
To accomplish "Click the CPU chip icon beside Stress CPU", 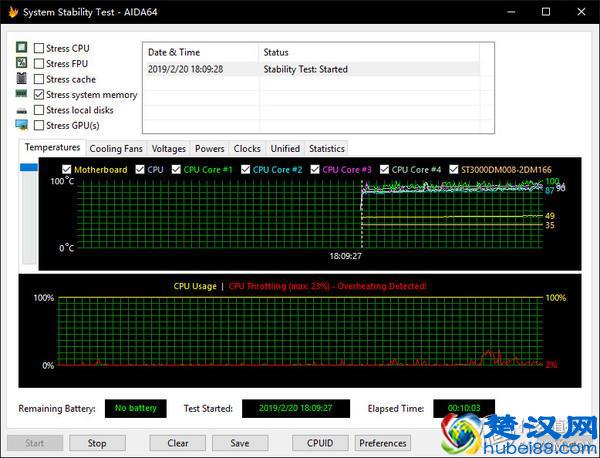I will [x=21, y=48].
